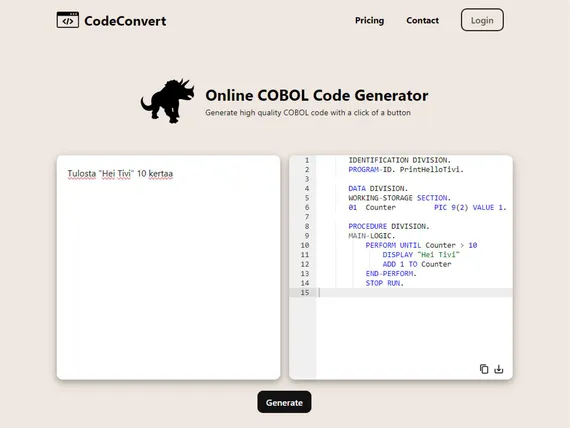
Task: Click the misspelled word kertaa in prompt
Action: coord(161,174)
